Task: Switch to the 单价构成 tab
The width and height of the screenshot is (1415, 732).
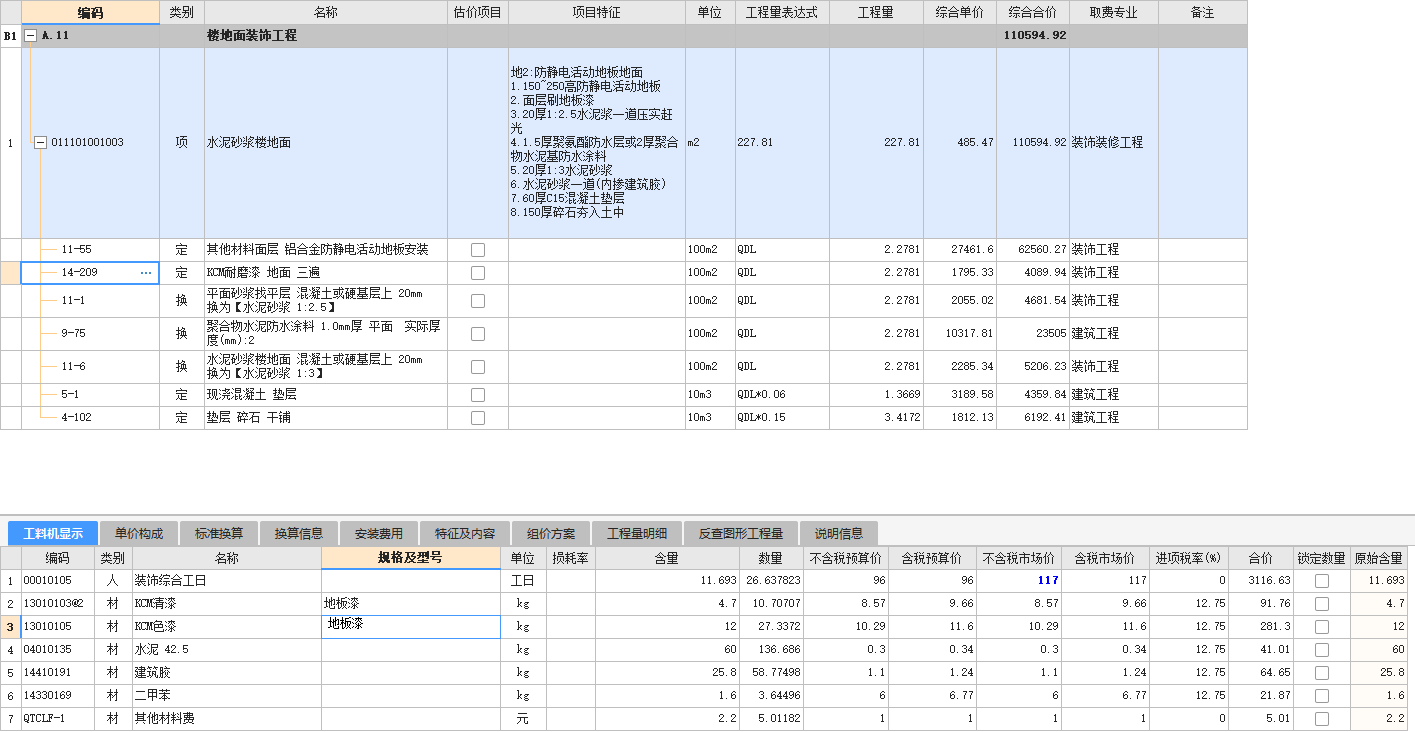Action: coord(138,533)
